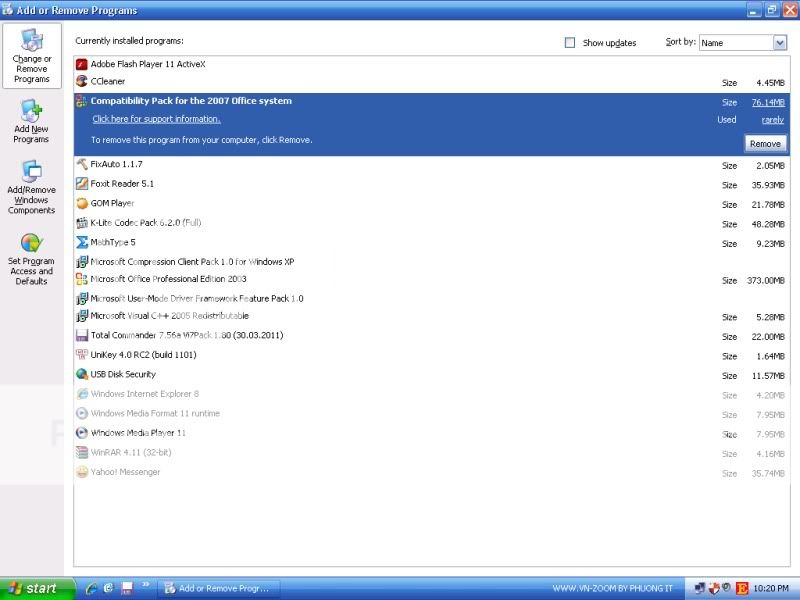Click the network computers tray icon
This screenshot has width=800, height=600.
click(x=699, y=588)
